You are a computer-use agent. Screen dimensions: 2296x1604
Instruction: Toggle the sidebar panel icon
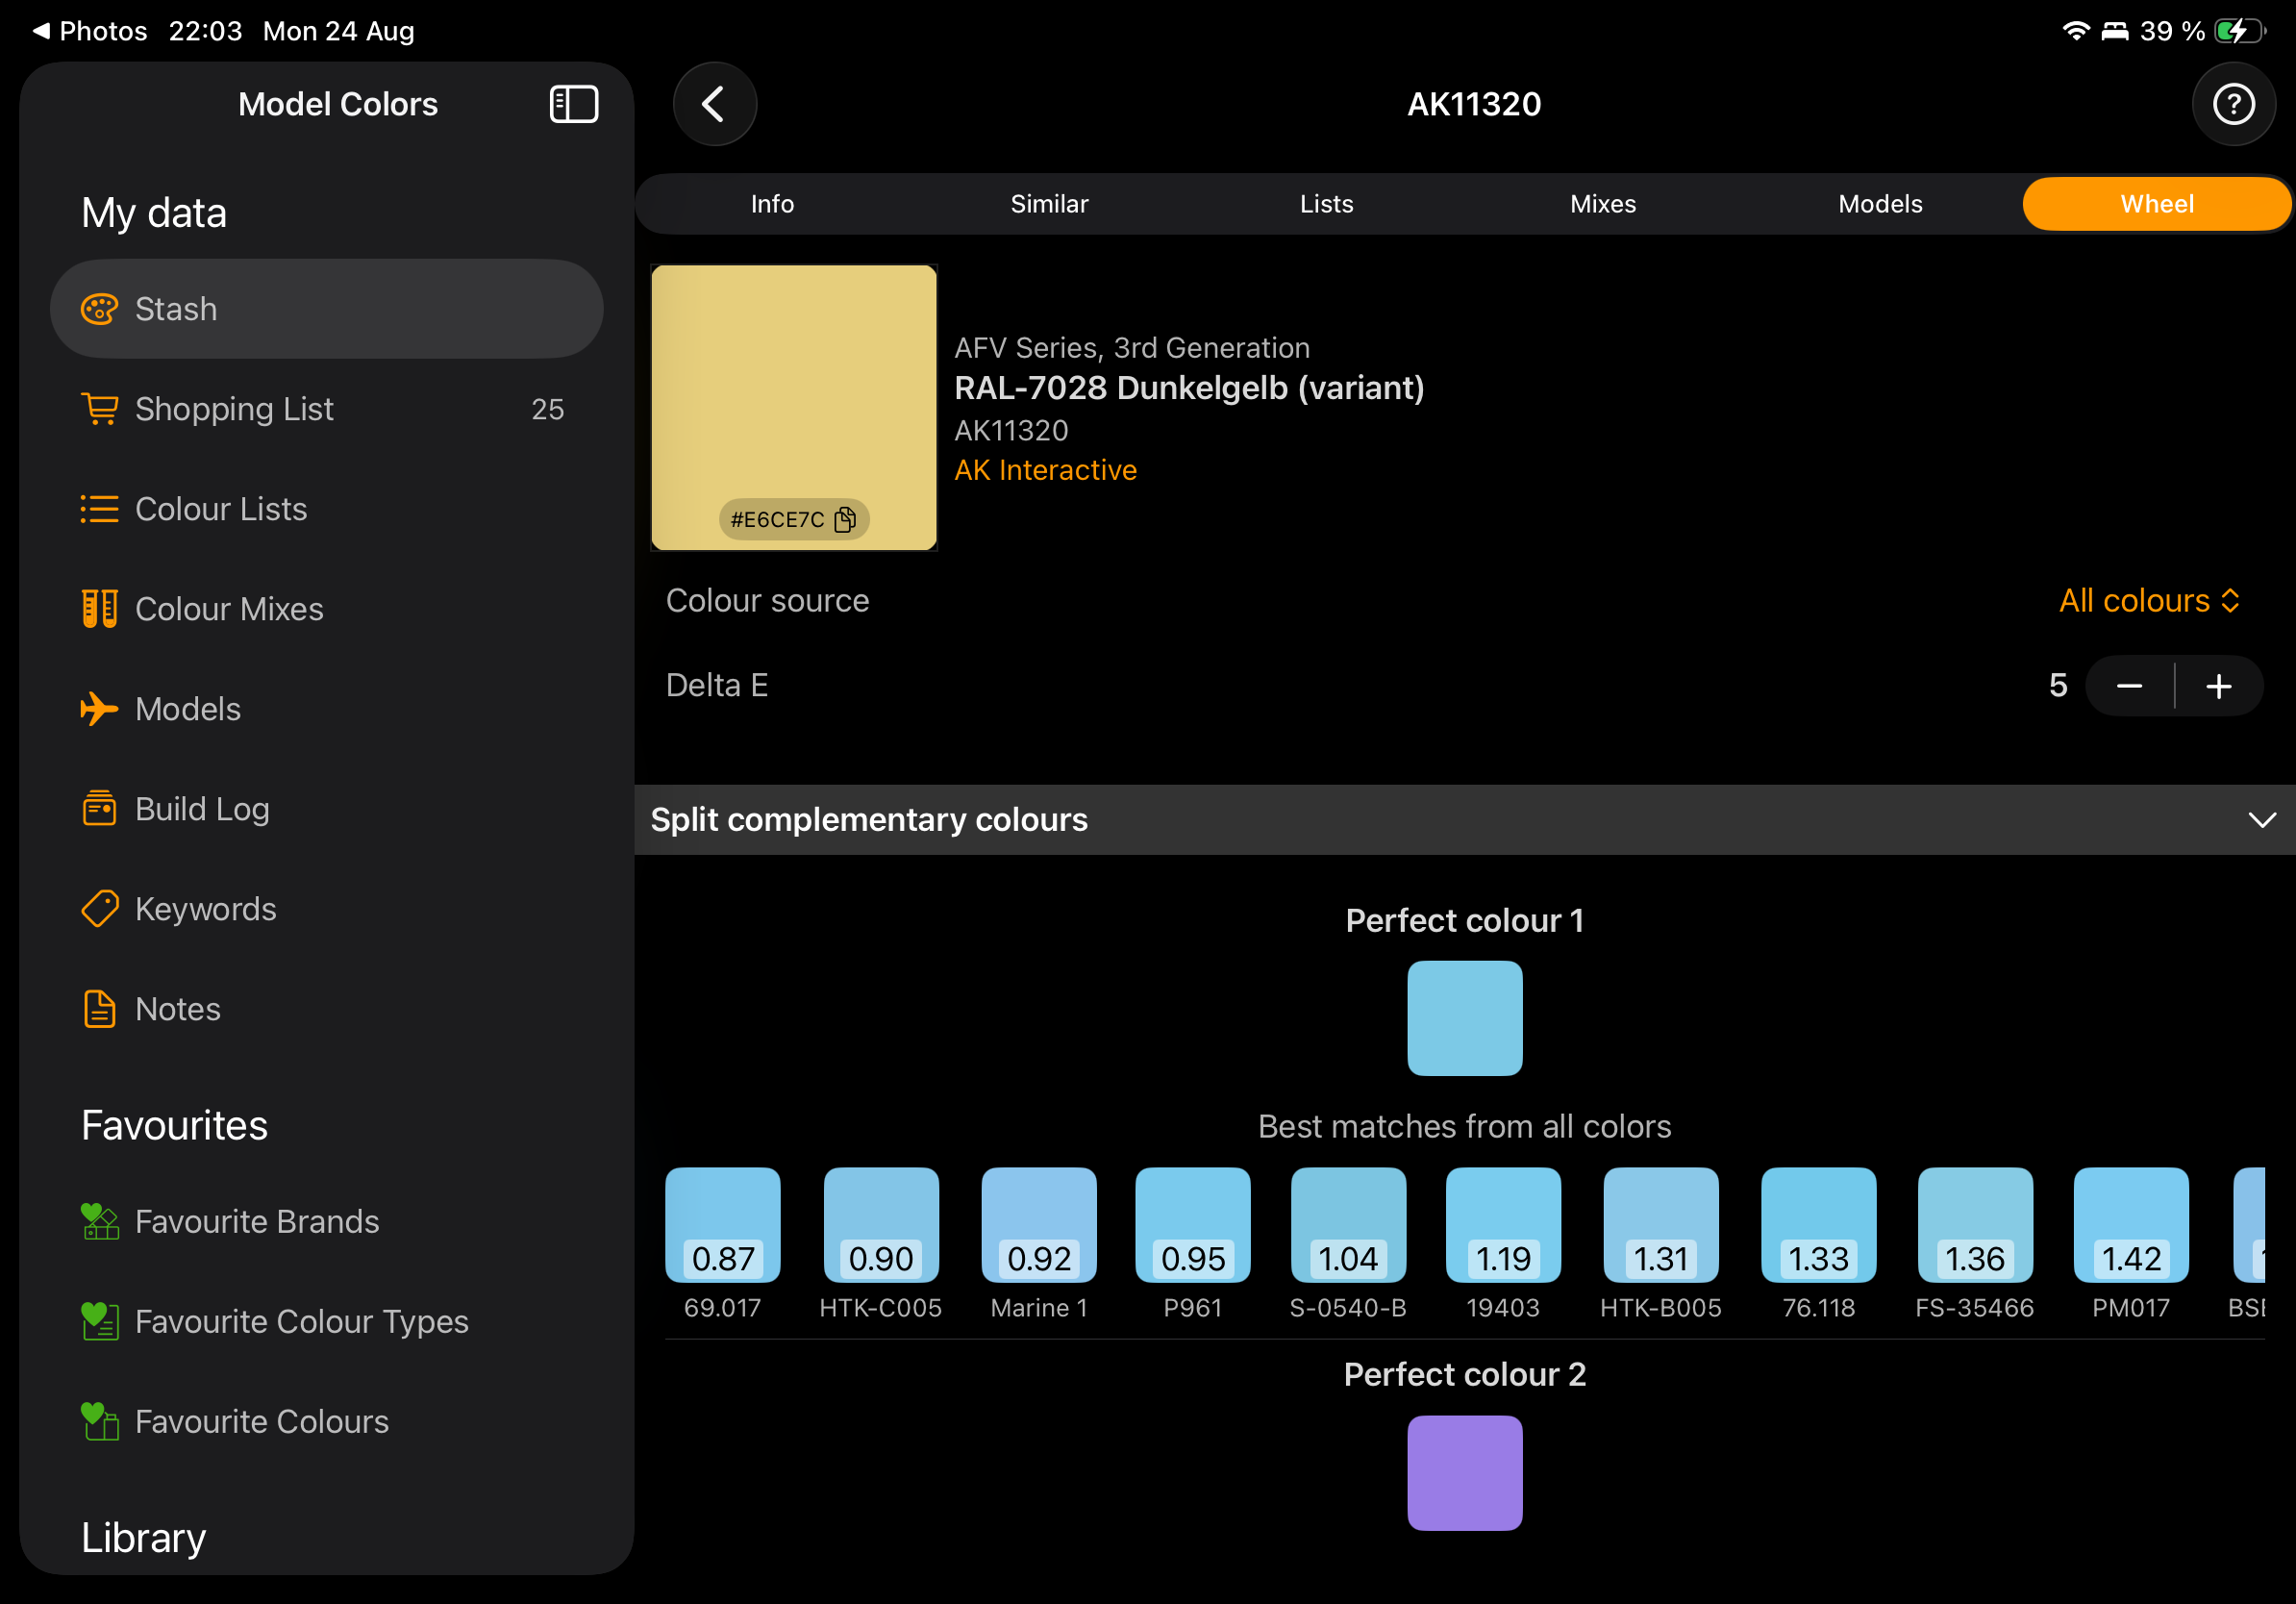[574, 104]
